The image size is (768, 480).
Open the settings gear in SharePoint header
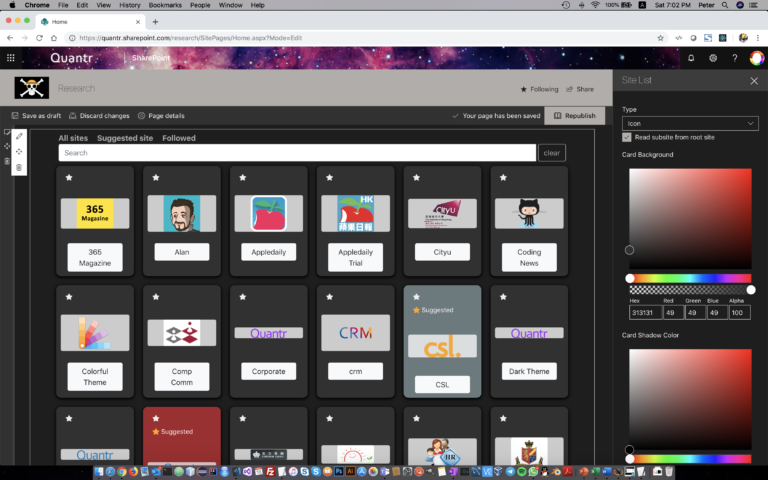(713, 58)
